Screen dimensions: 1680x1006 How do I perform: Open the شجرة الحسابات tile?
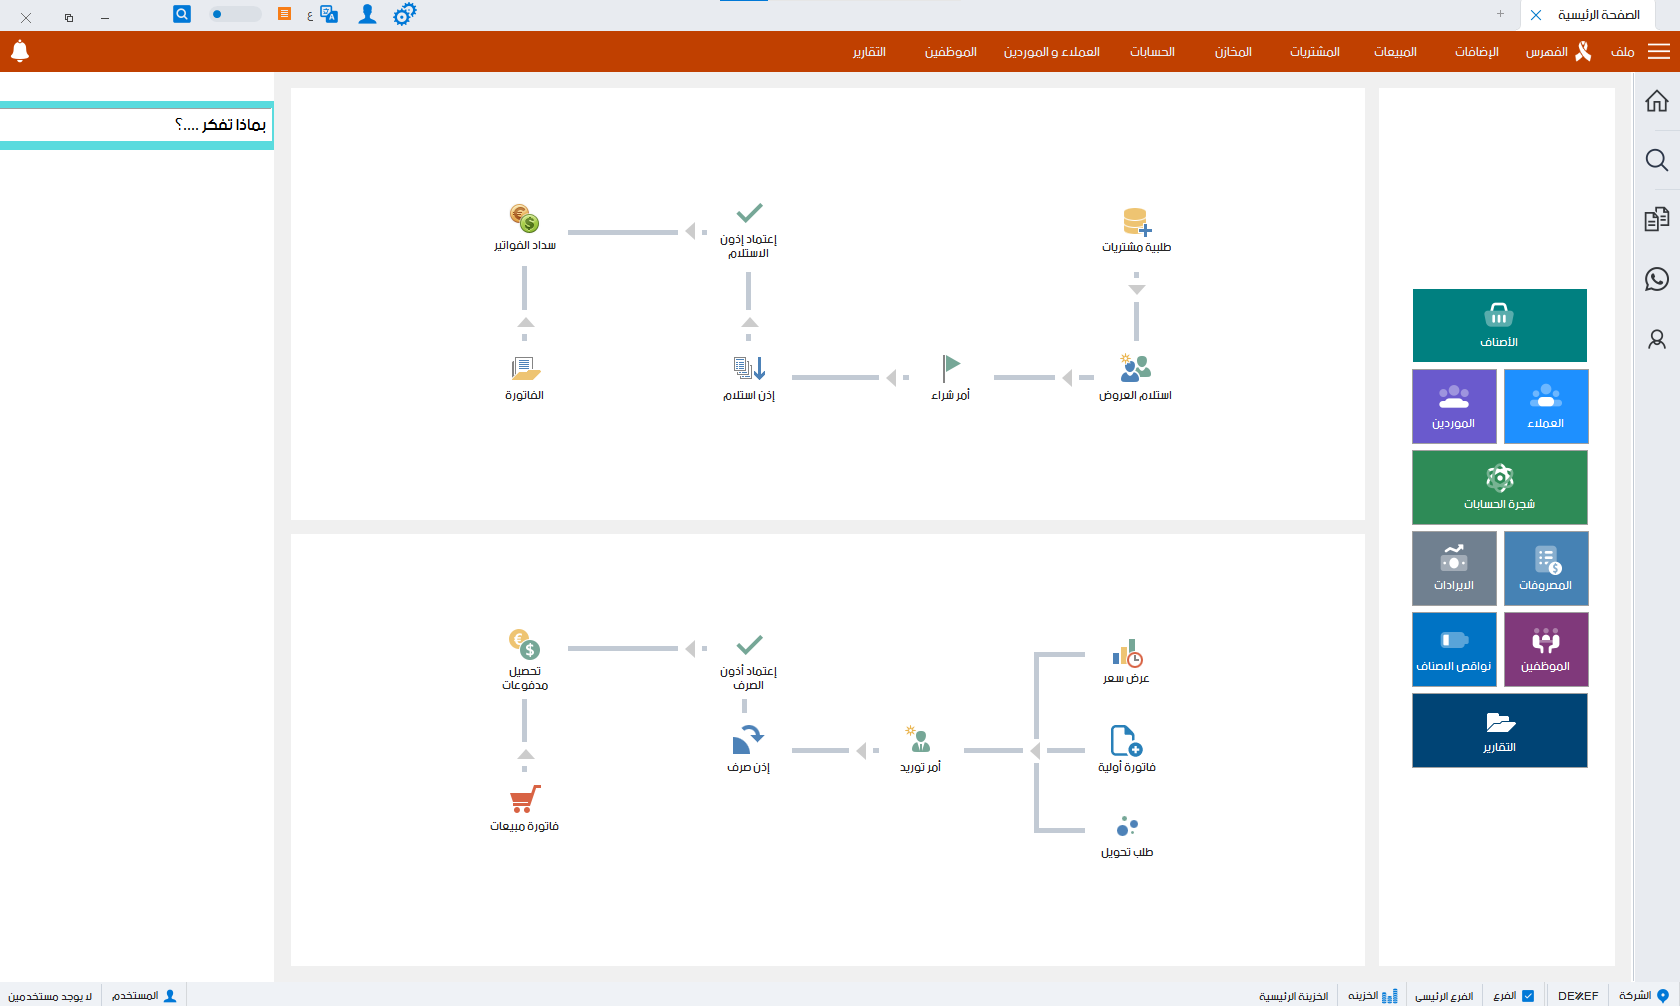[x=1499, y=487]
